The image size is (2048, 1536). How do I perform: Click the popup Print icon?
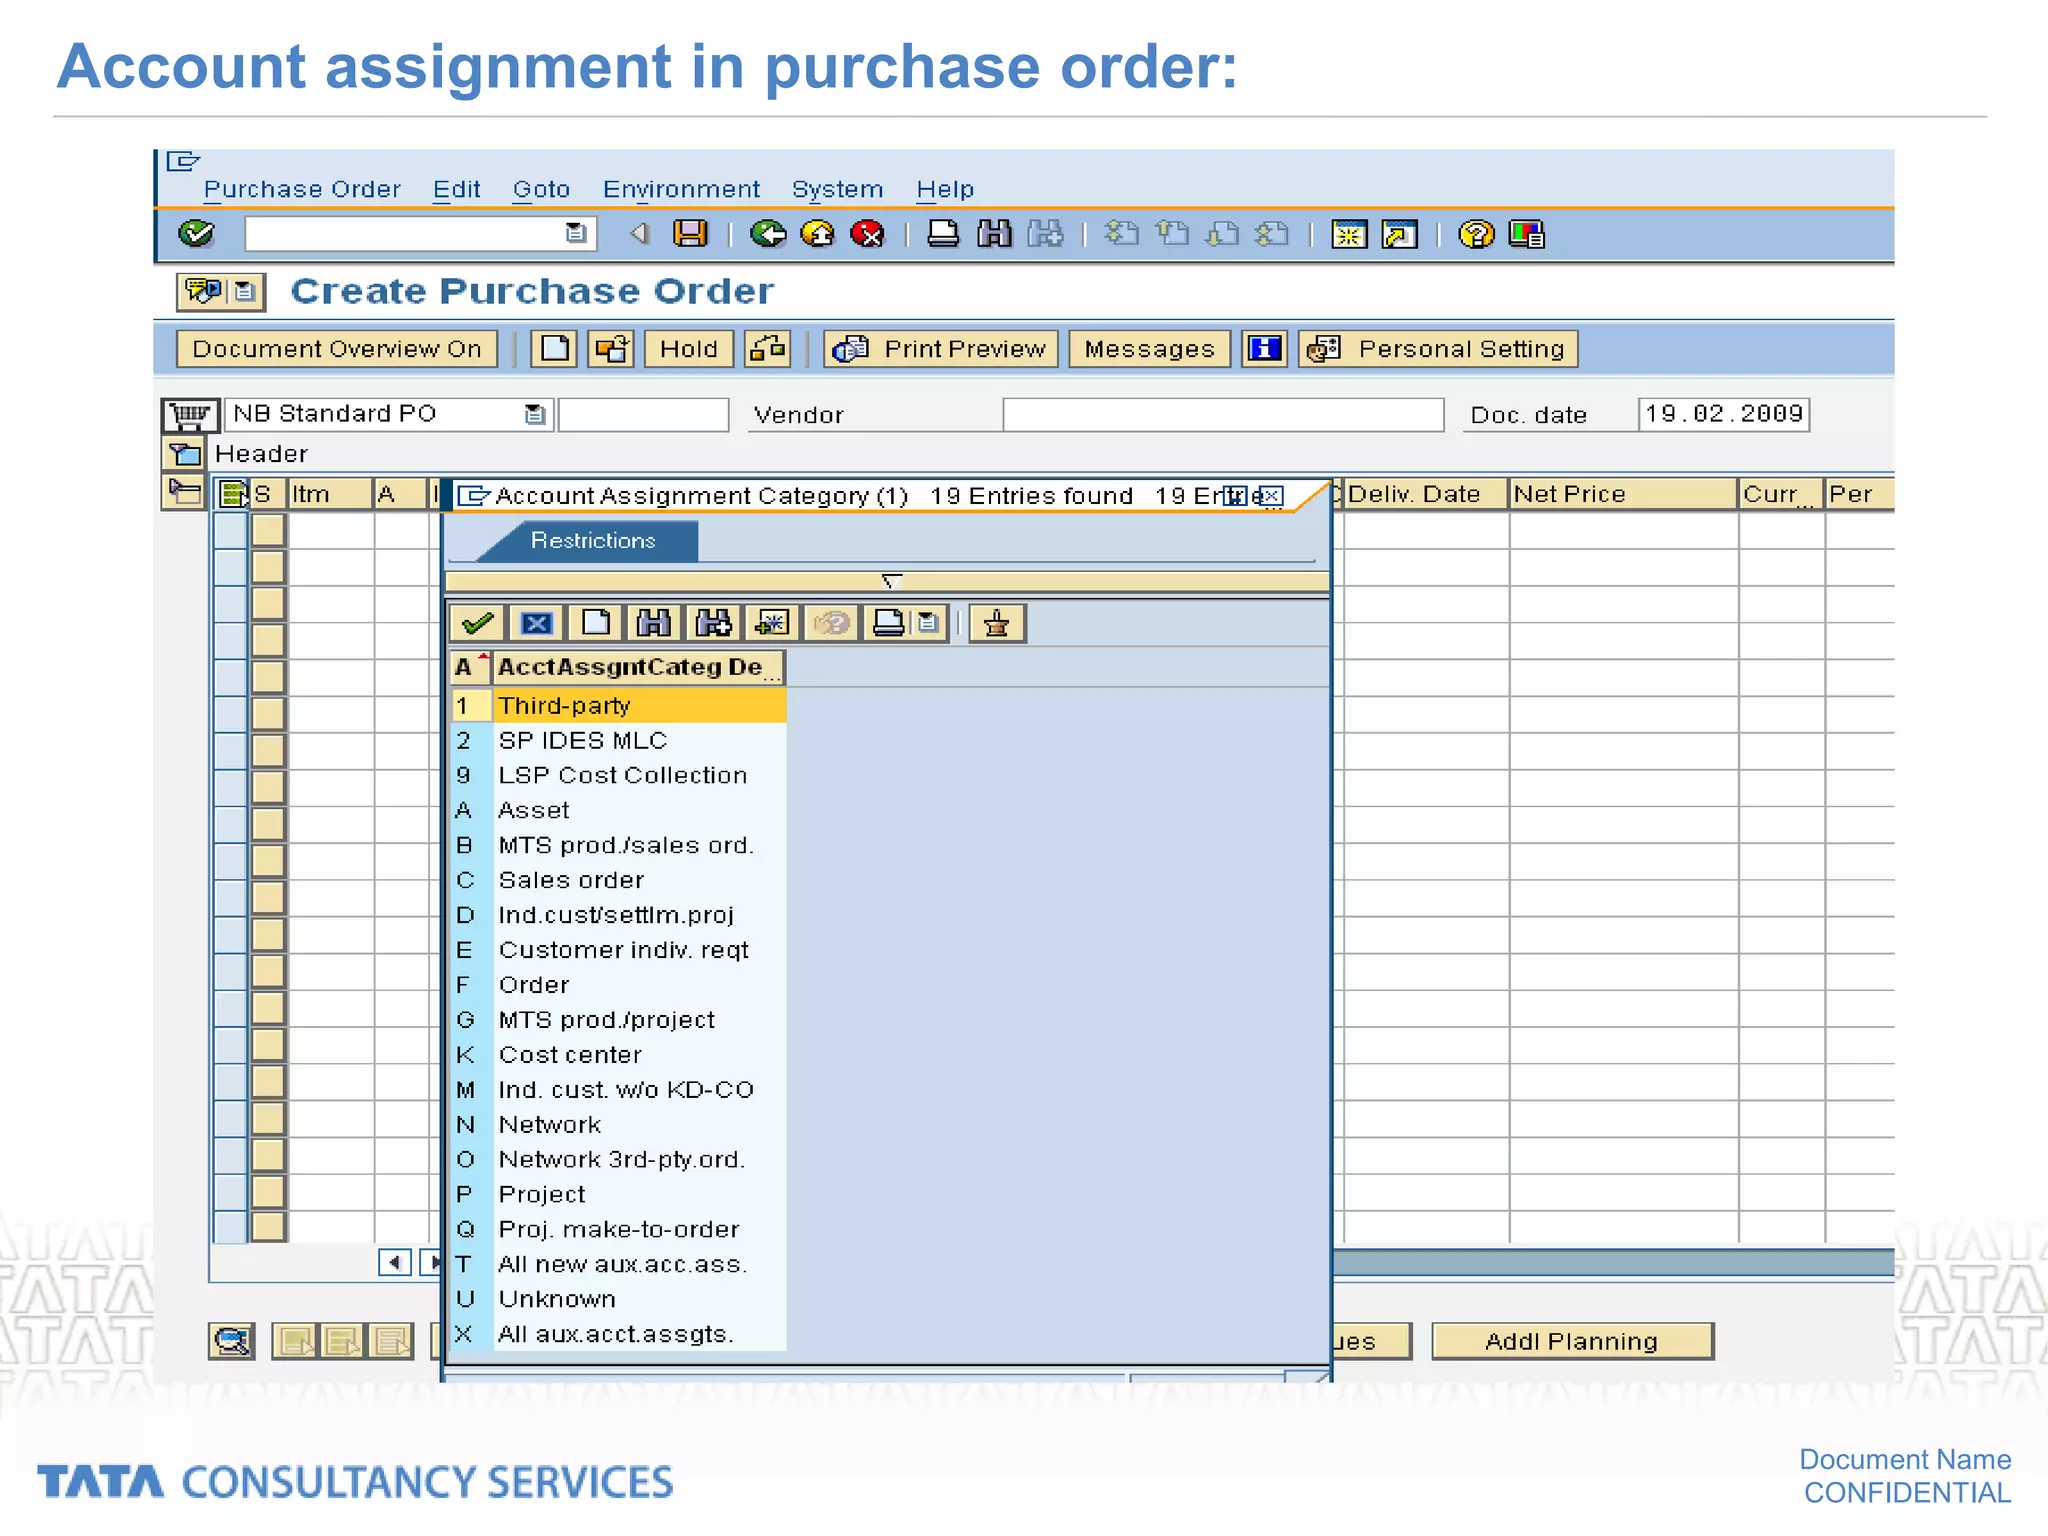888,624
